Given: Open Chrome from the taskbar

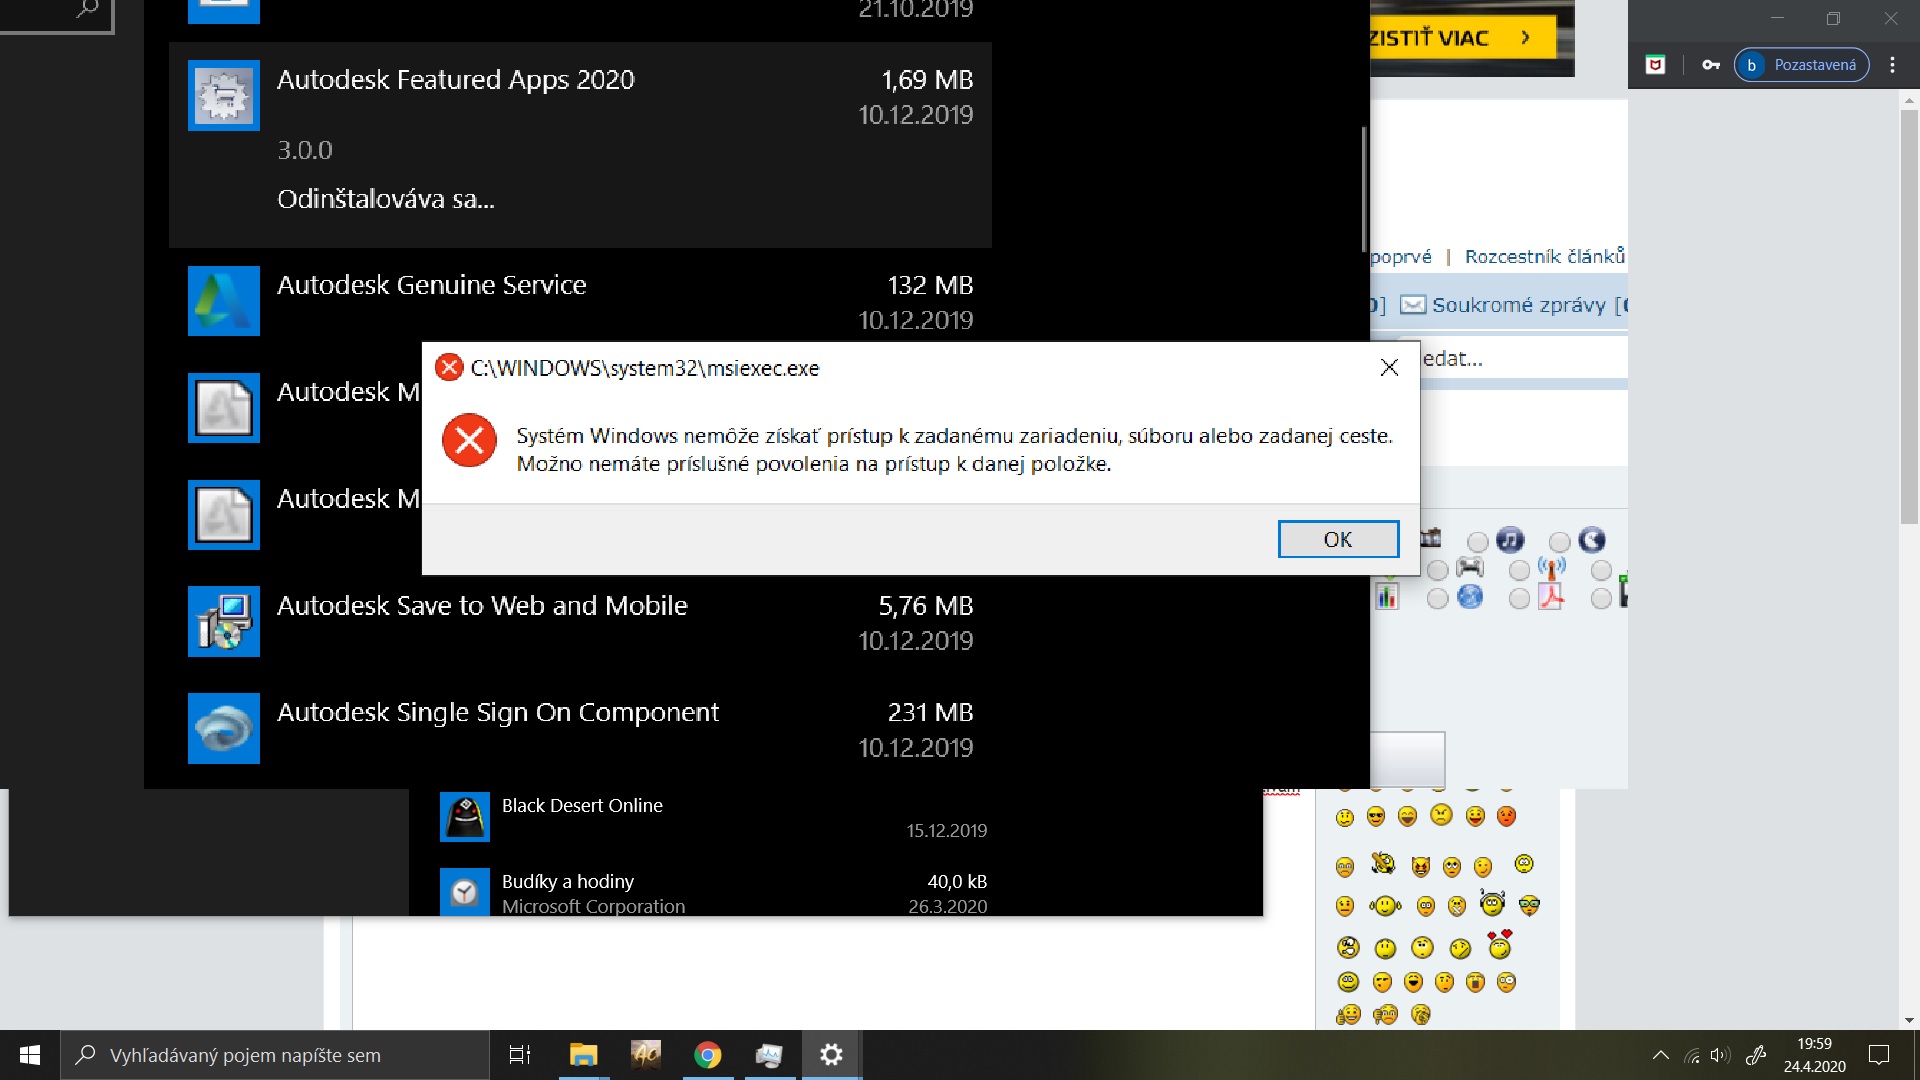Looking at the screenshot, I should tap(707, 1055).
